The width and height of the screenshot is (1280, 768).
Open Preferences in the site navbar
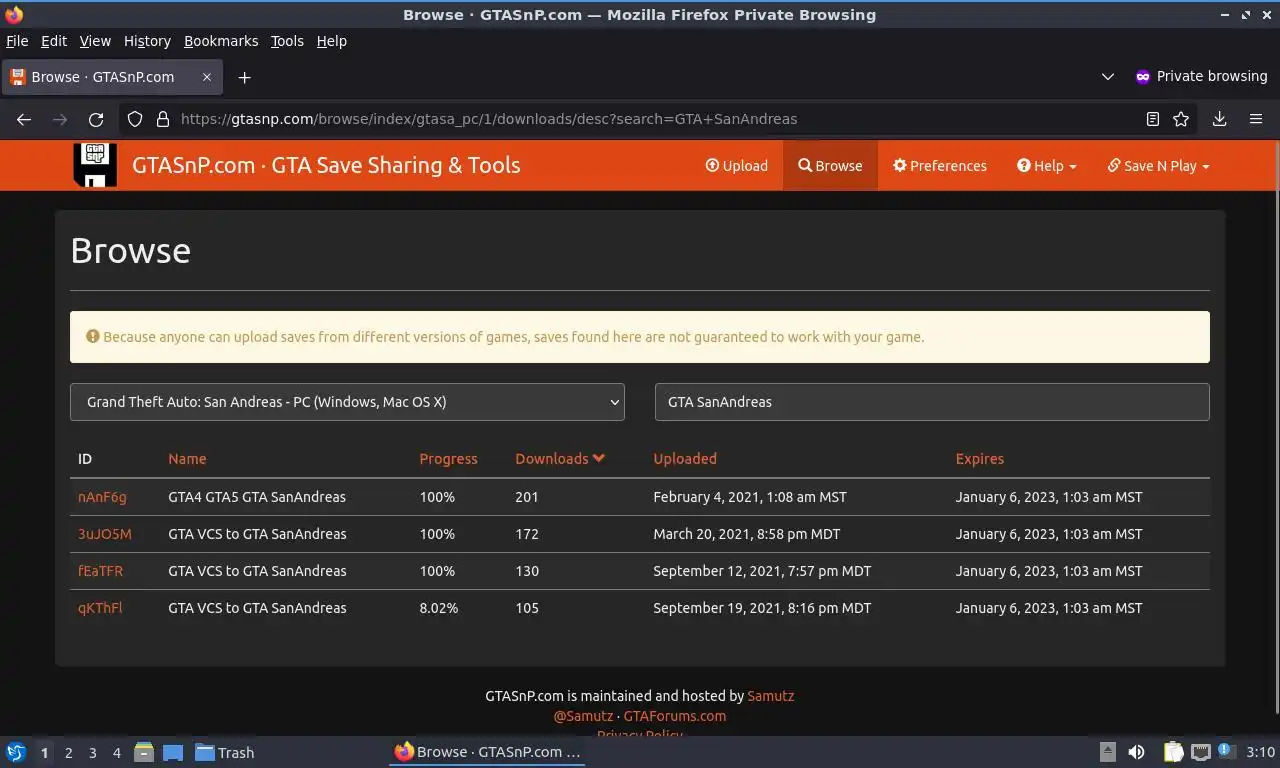click(x=940, y=166)
